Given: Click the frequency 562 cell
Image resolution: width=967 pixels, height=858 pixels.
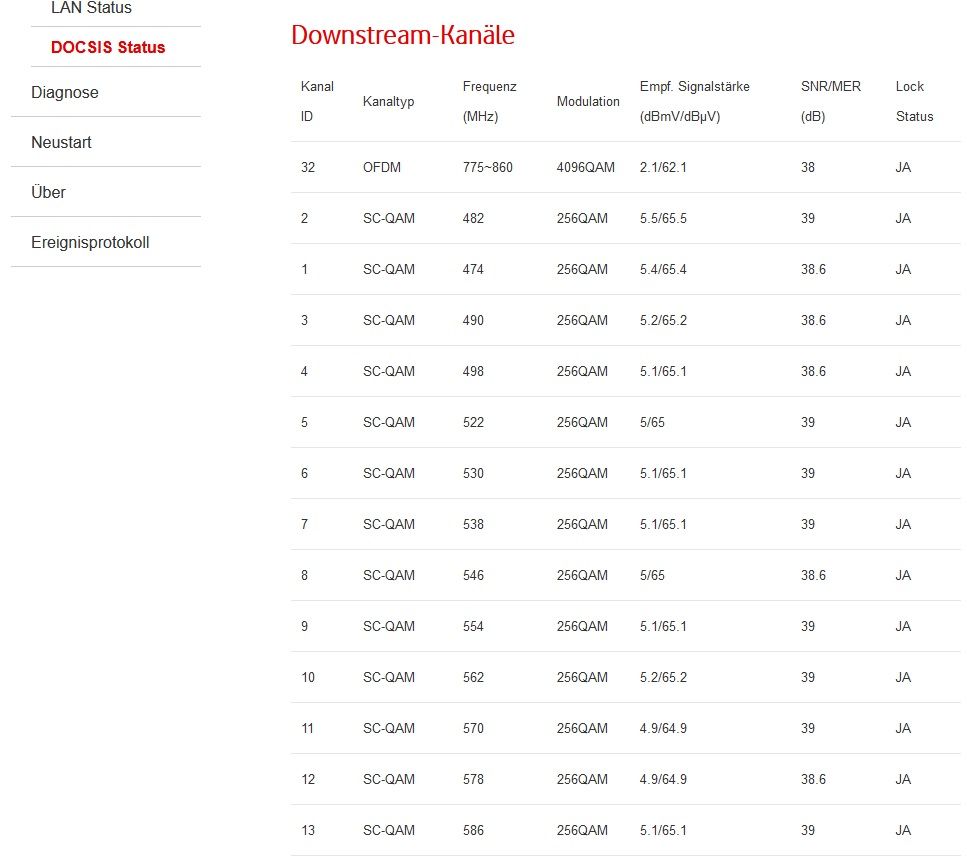Looking at the screenshot, I should (473, 677).
